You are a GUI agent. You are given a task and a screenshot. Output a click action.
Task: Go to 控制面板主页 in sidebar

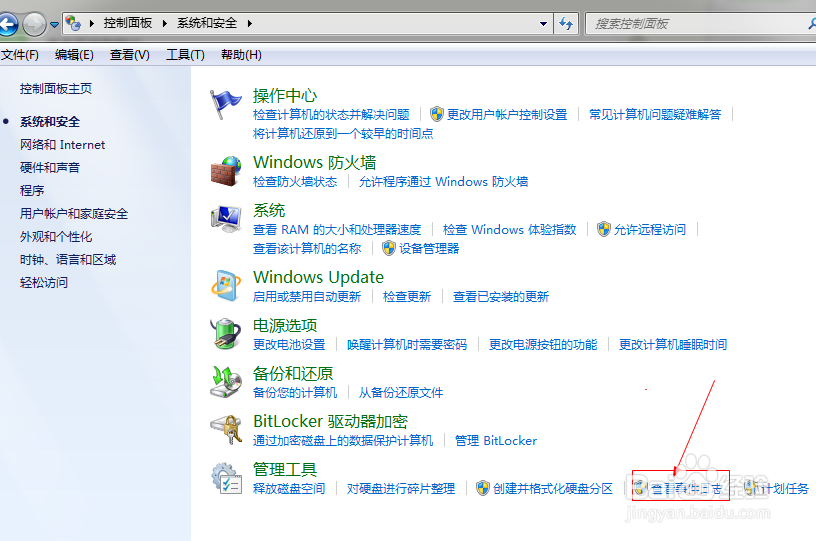[56, 89]
